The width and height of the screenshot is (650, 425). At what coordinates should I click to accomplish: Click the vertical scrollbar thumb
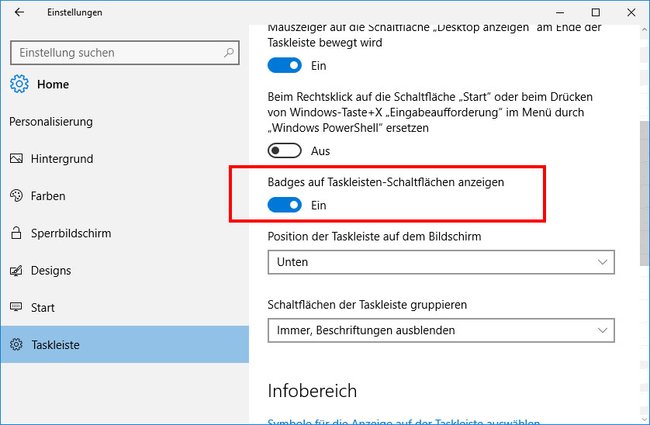tap(645, 194)
